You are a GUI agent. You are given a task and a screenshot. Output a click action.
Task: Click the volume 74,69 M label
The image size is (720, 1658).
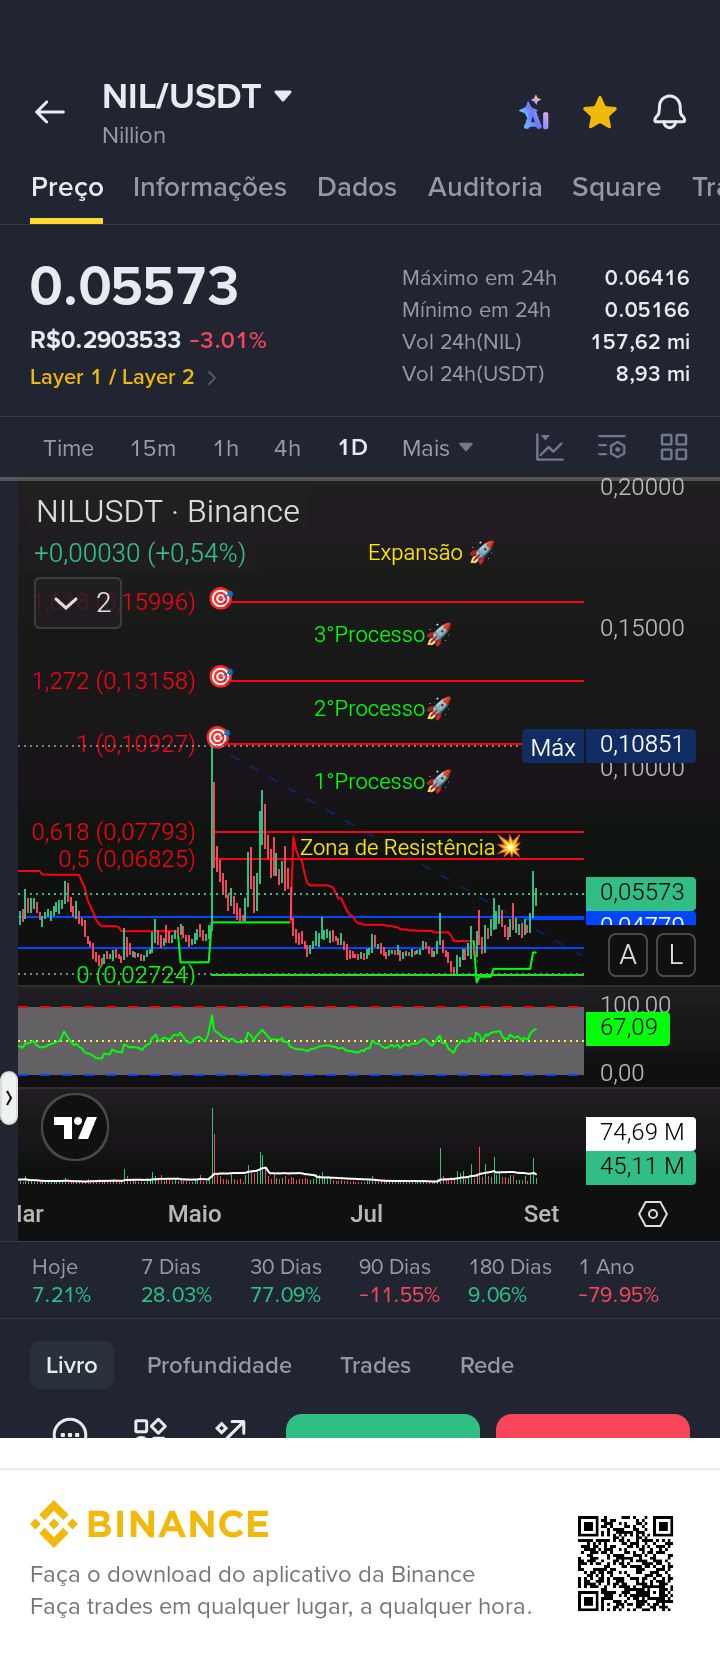pyautogui.click(x=641, y=1132)
